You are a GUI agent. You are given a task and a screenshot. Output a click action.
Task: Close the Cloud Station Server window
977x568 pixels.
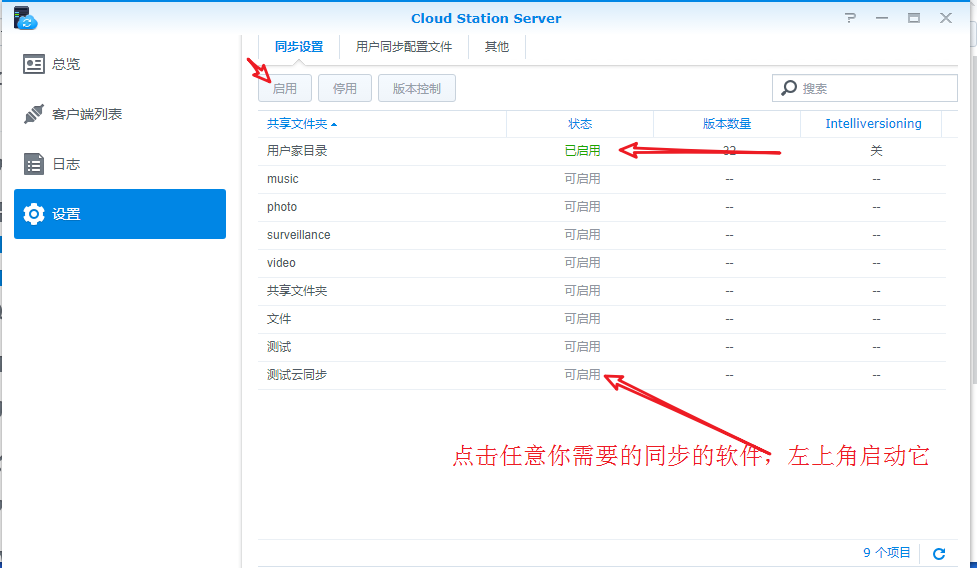946,18
